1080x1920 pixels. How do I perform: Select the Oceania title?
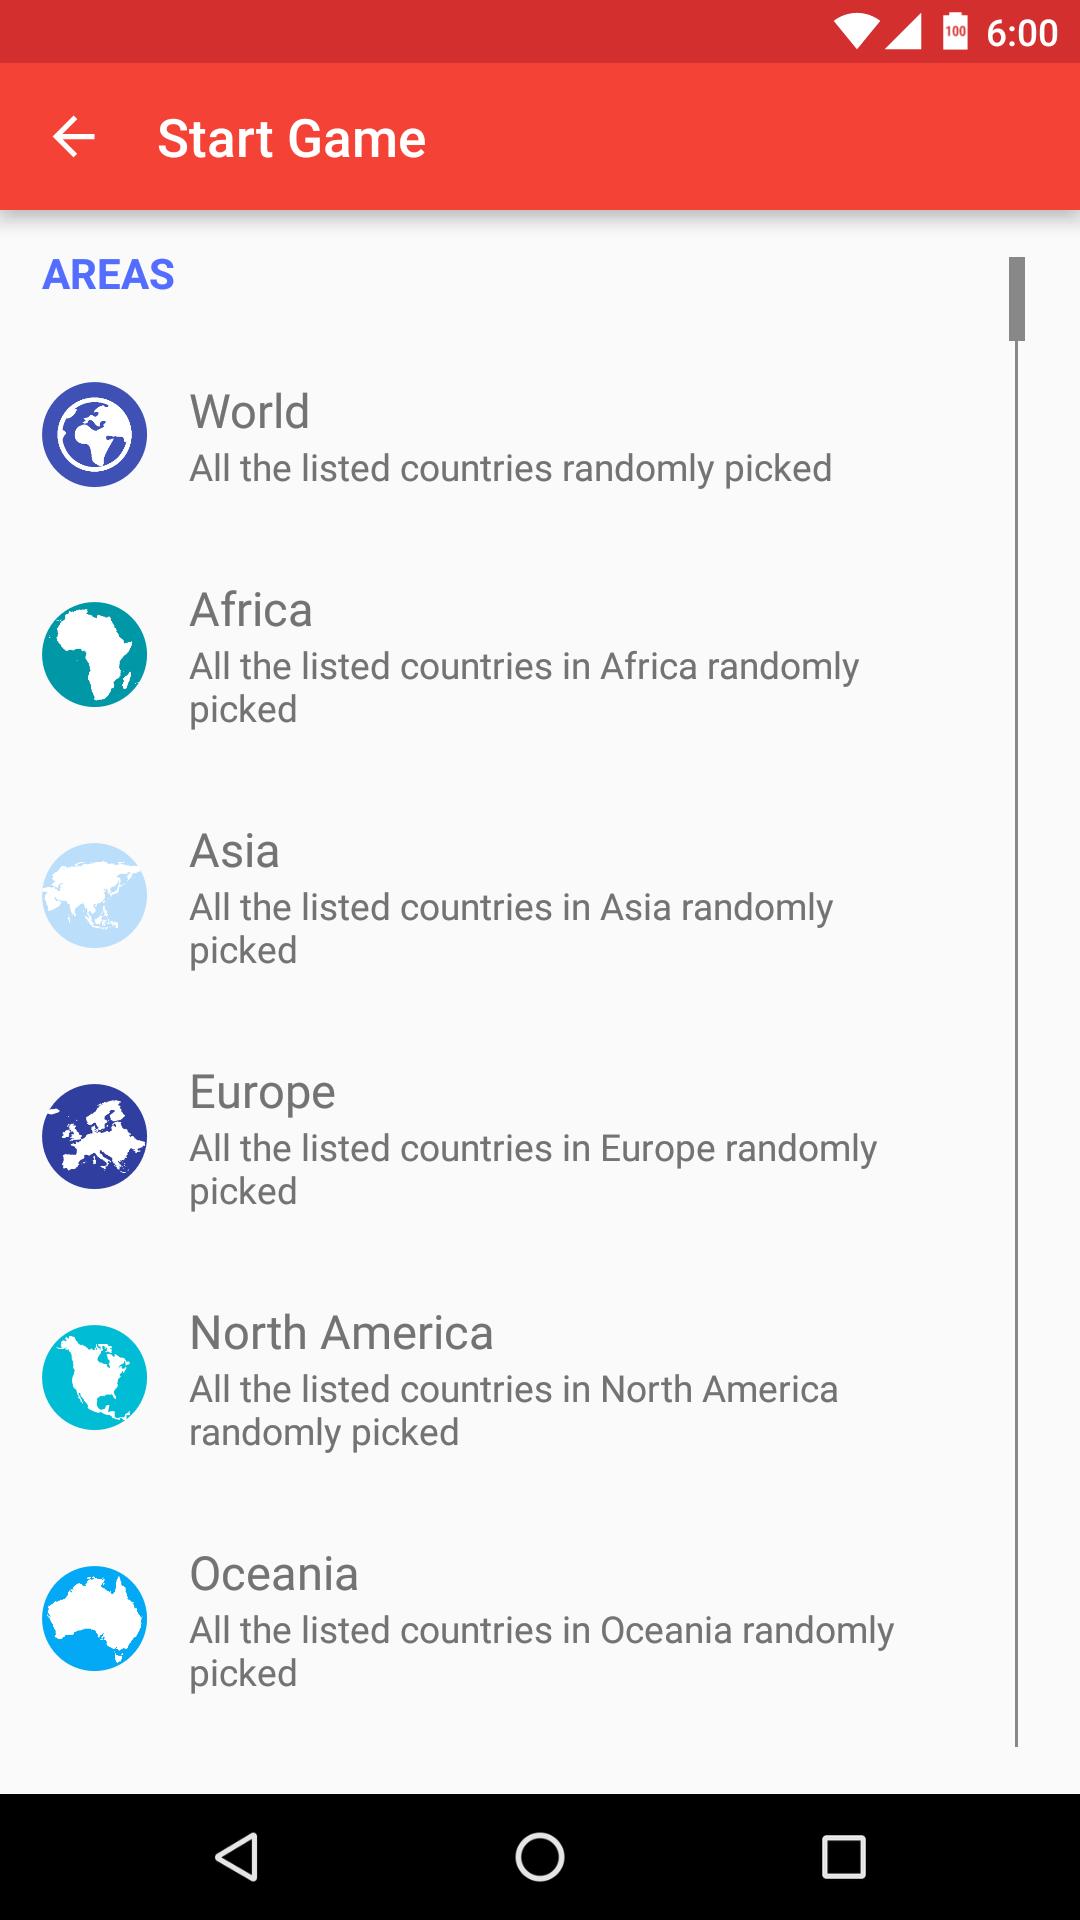coord(274,1574)
